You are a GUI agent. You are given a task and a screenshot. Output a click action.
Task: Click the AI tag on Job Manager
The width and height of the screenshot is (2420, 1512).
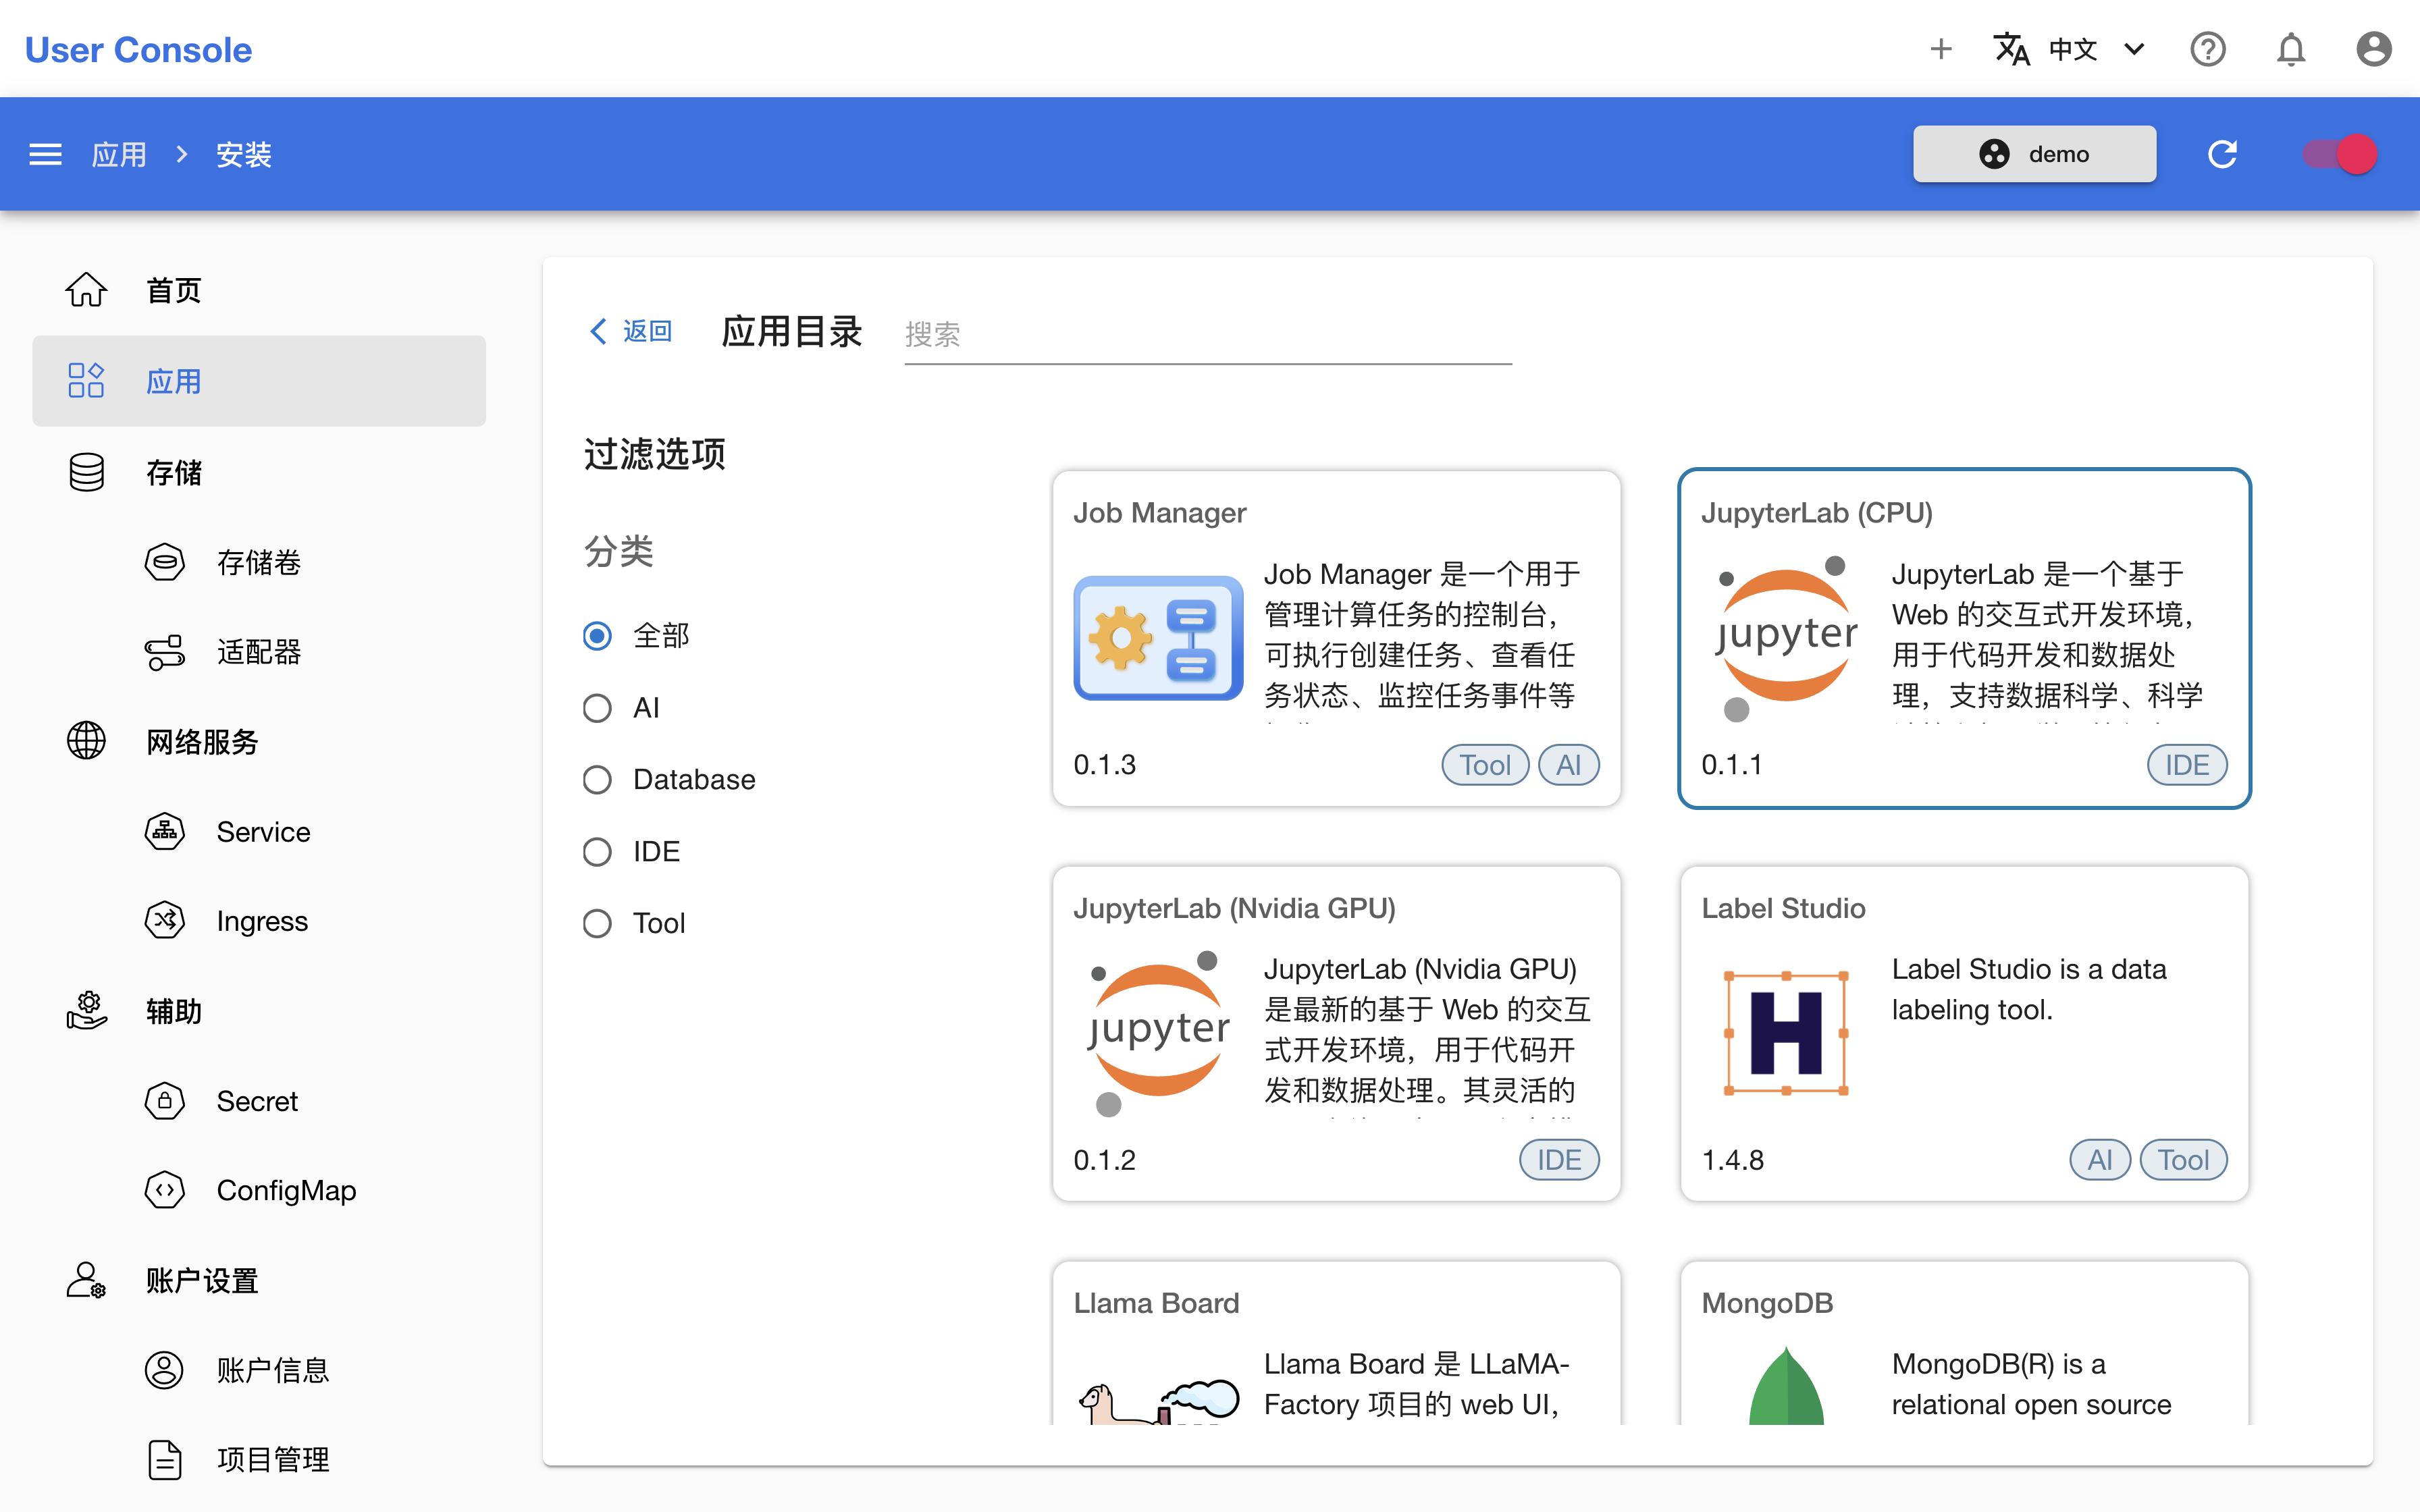tap(1569, 765)
